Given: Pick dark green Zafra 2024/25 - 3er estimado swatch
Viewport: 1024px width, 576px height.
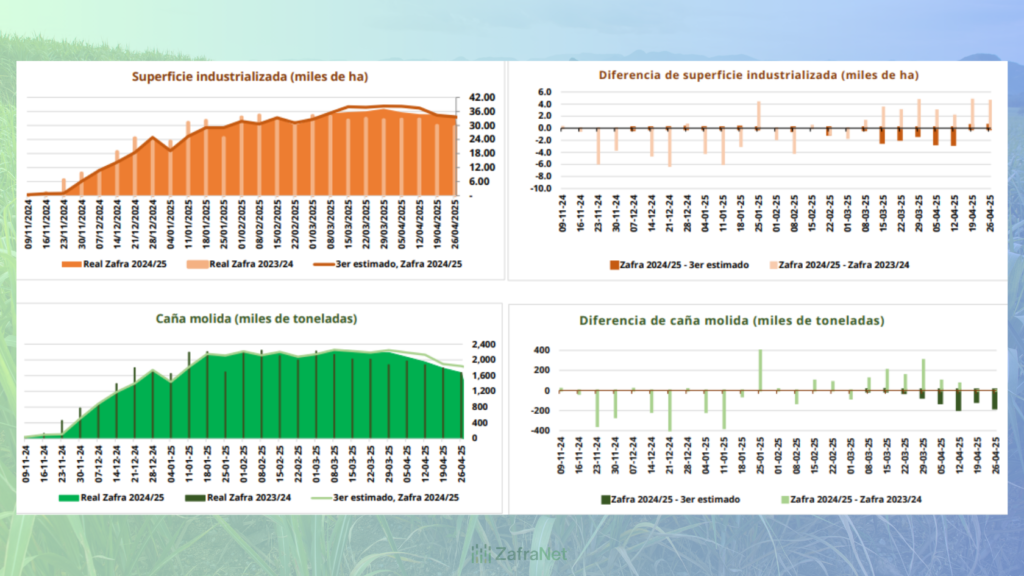Looking at the screenshot, I should [x=605, y=498].
